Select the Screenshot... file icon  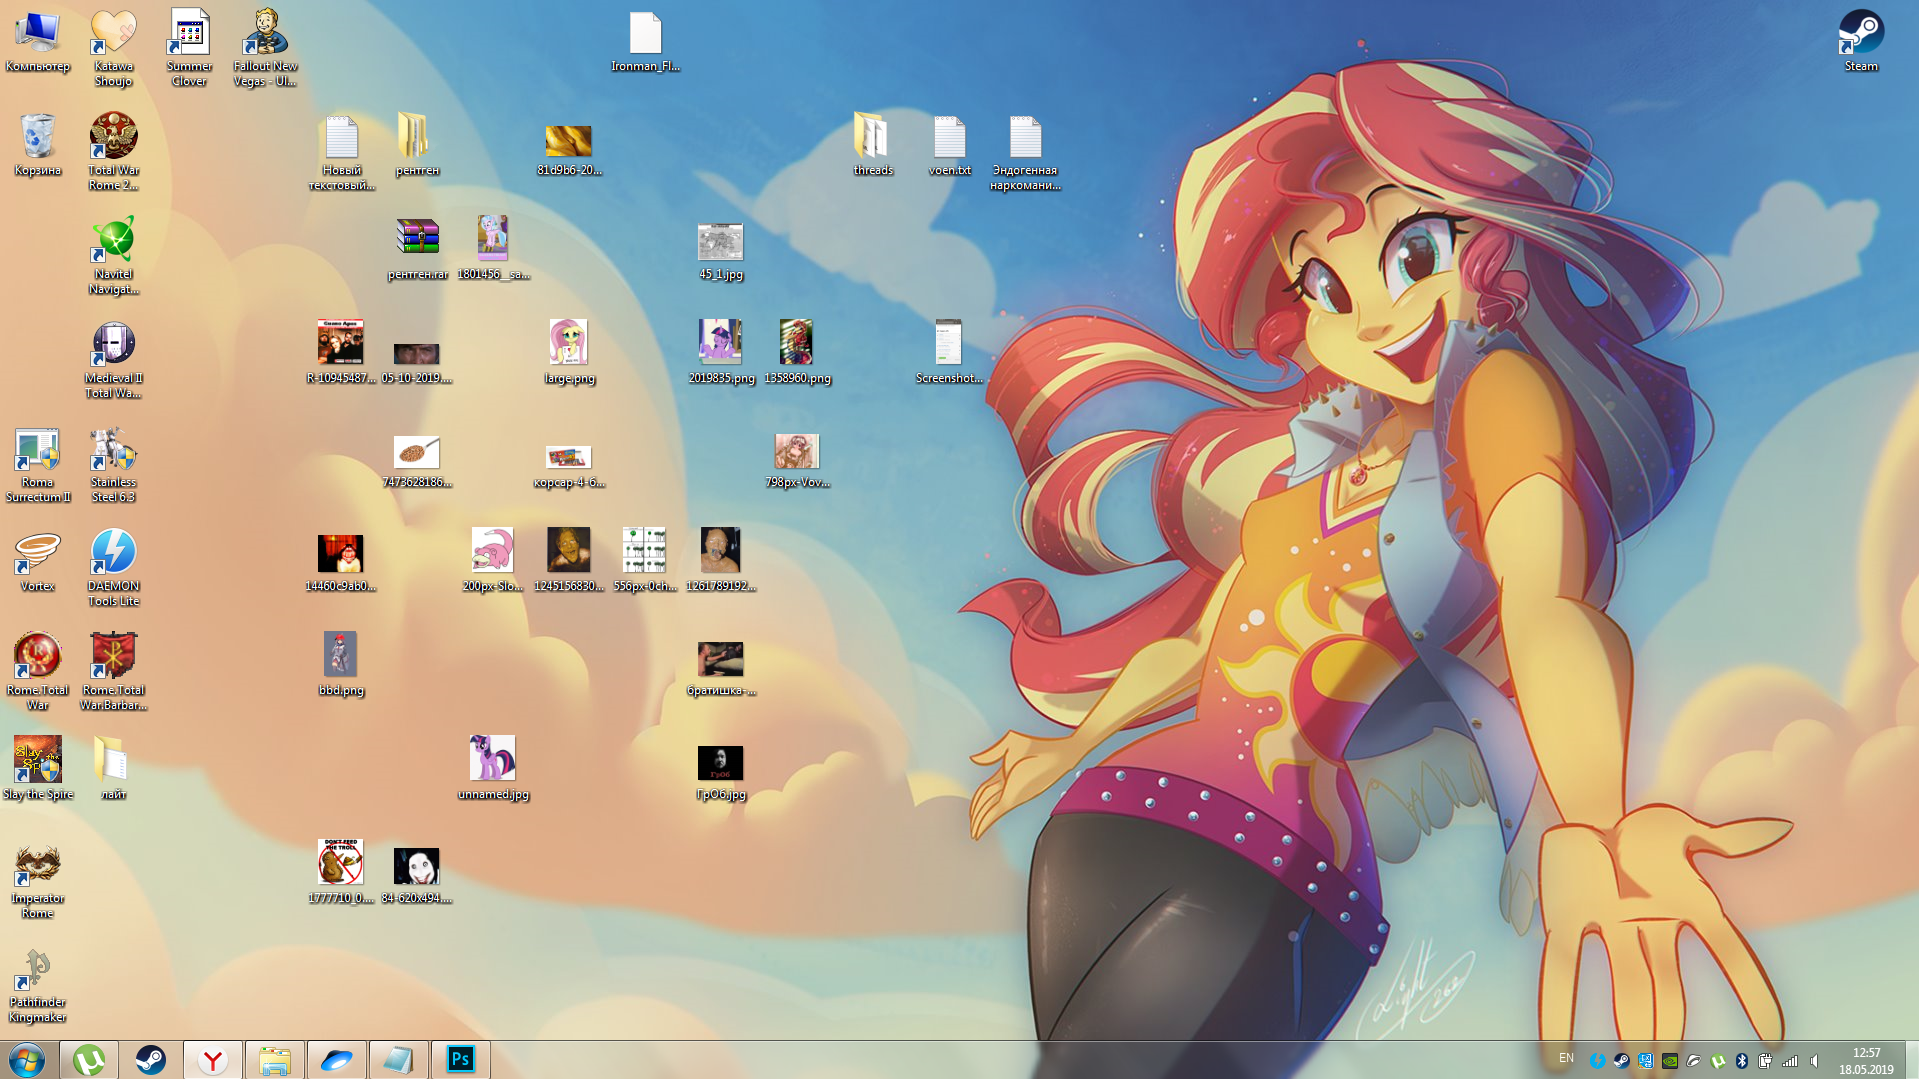pos(949,353)
